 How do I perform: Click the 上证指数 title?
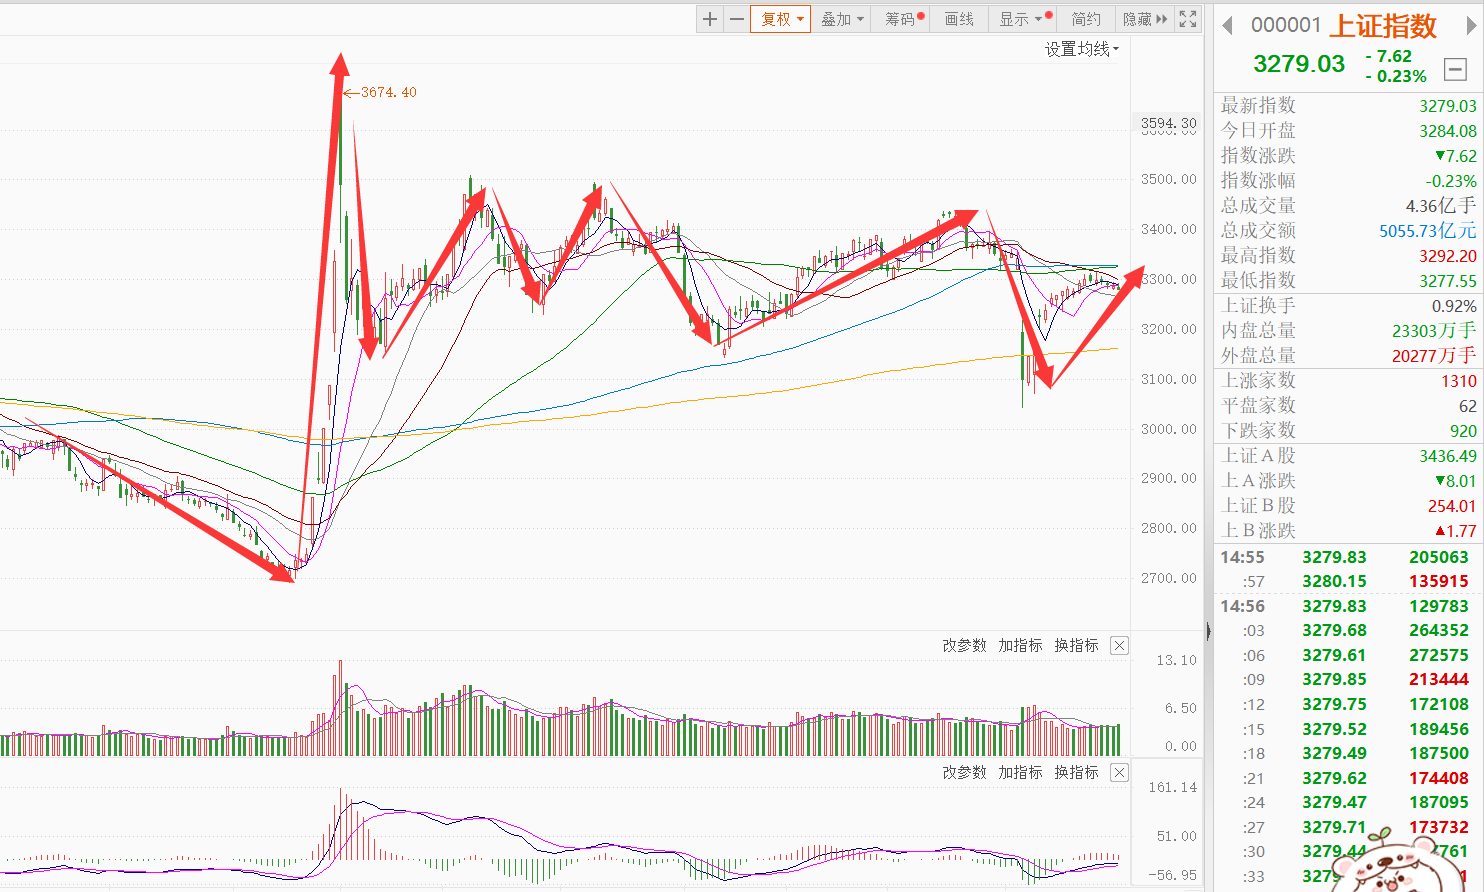(x=1382, y=26)
